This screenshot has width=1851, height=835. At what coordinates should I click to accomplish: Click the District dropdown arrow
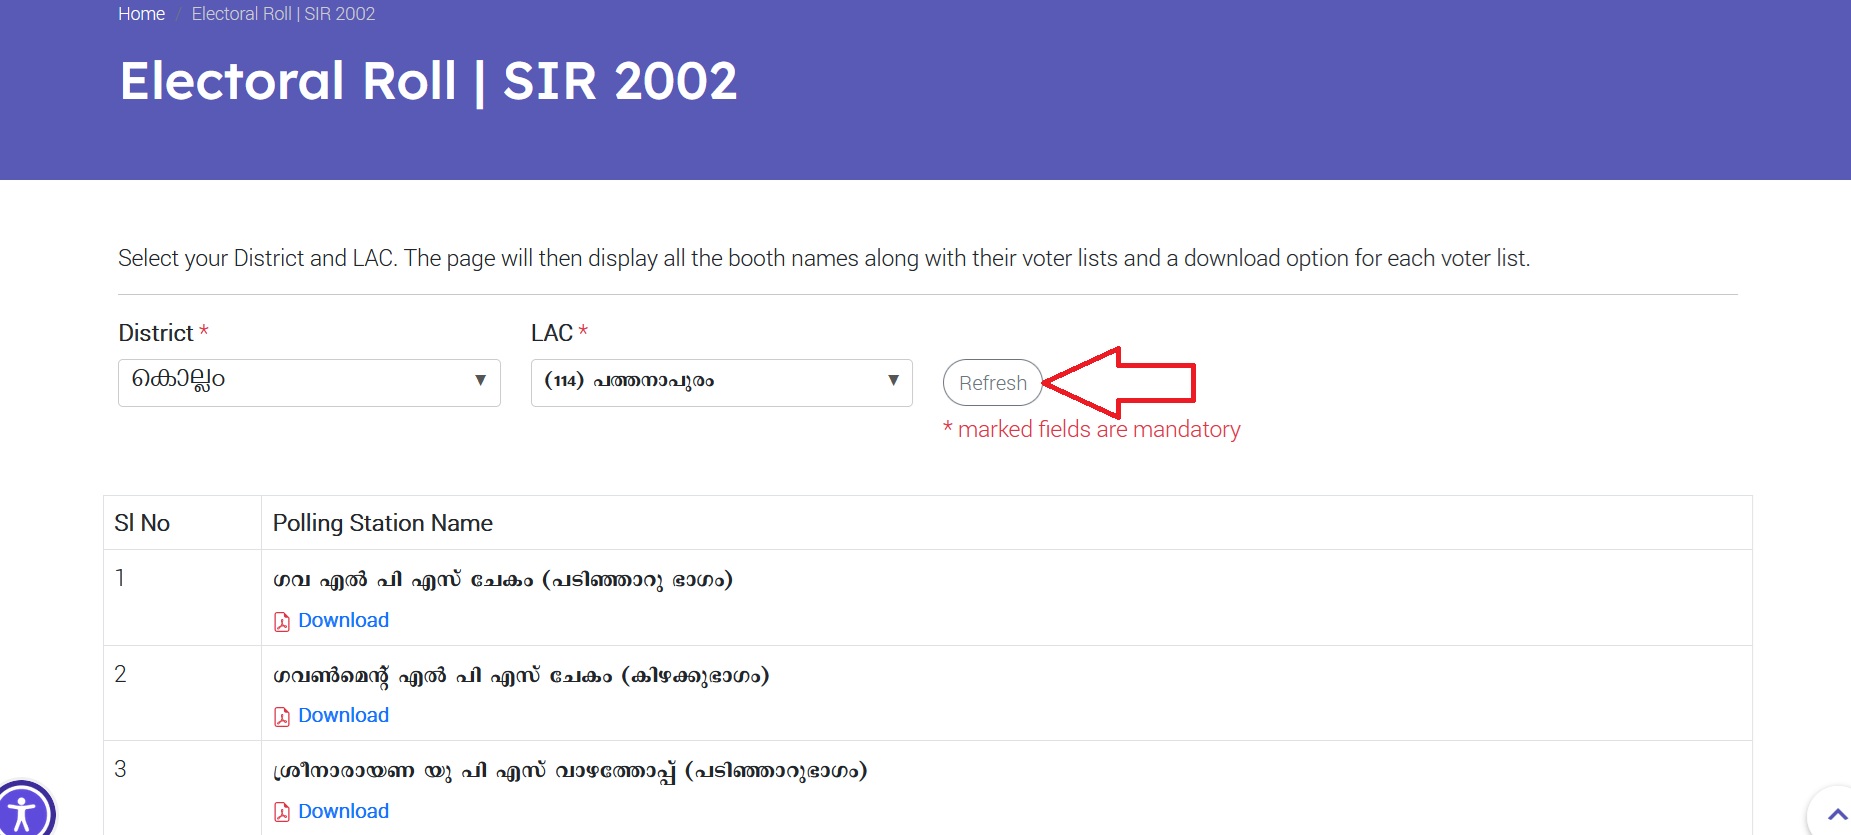click(x=480, y=380)
